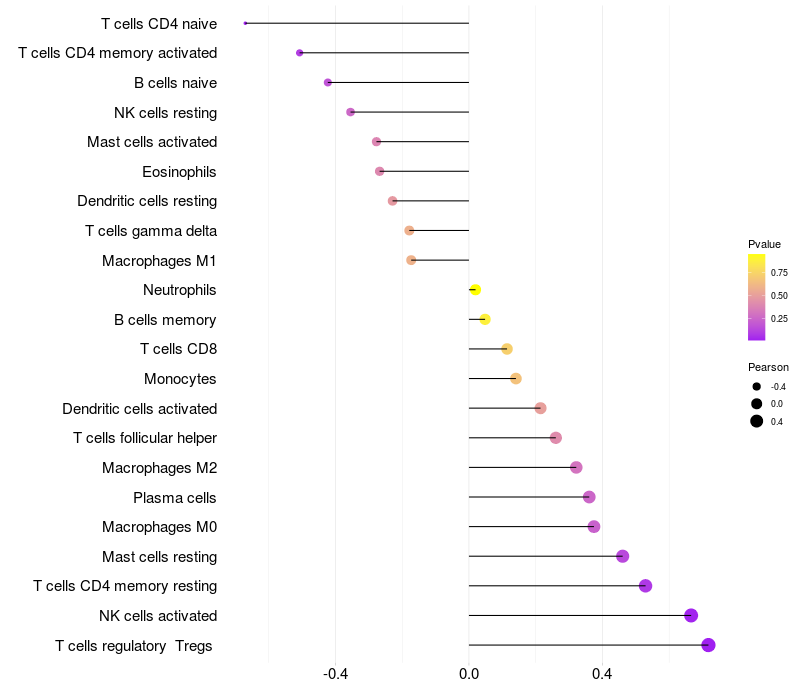Click the Eosinophils axis label
The image size is (800, 700).
pyautogui.click(x=179, y=172)
